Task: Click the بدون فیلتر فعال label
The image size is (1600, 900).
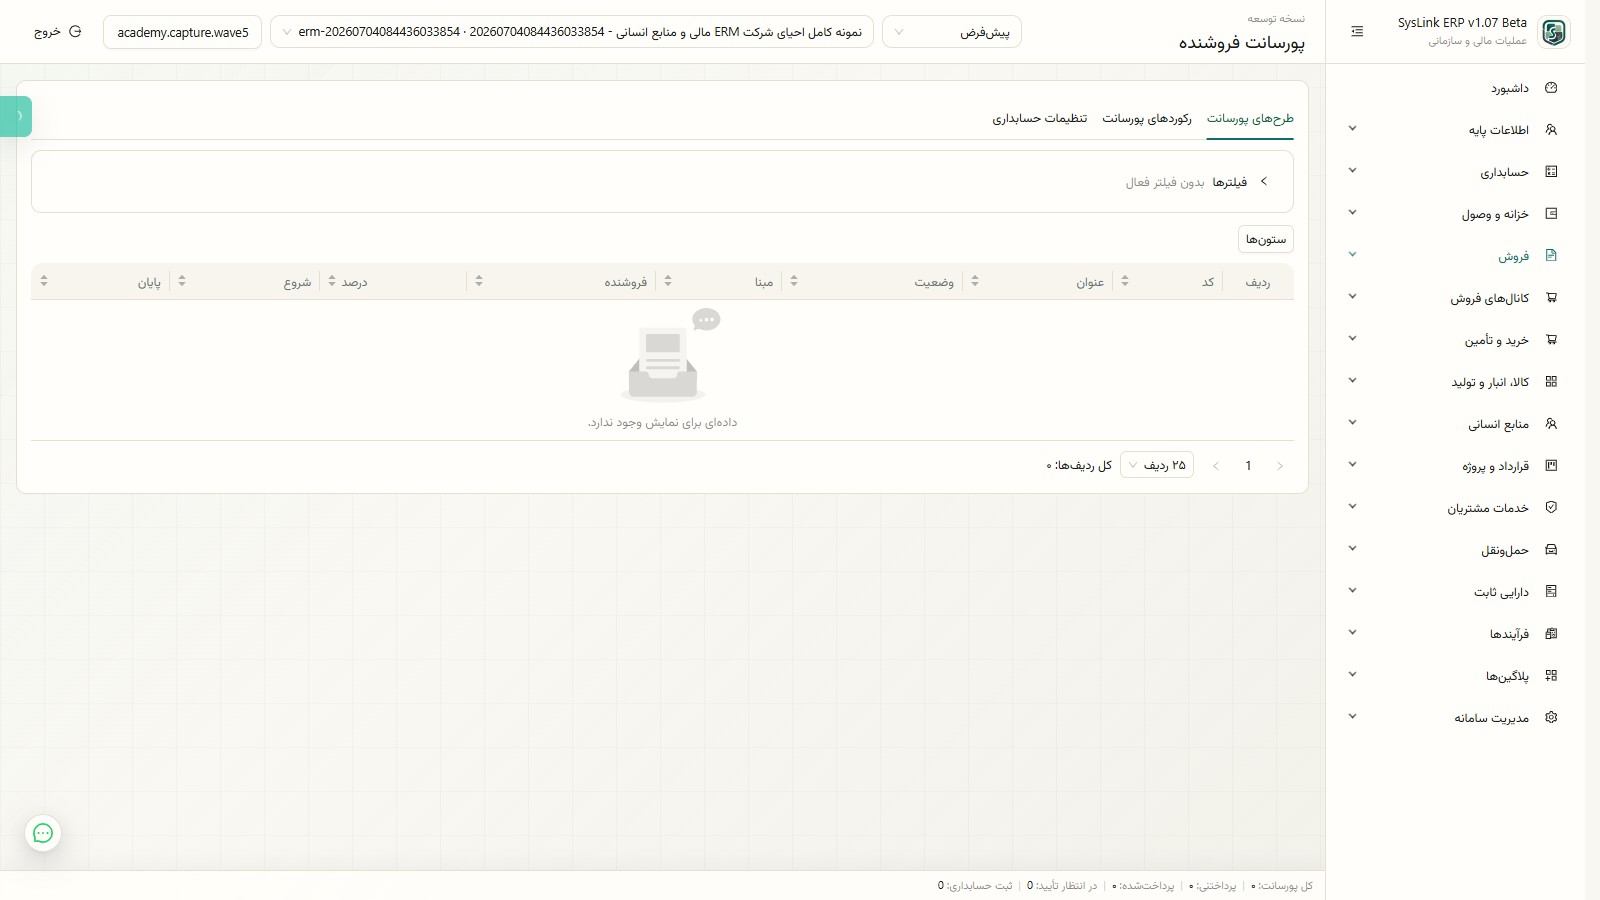Action: click(1165, 182)
